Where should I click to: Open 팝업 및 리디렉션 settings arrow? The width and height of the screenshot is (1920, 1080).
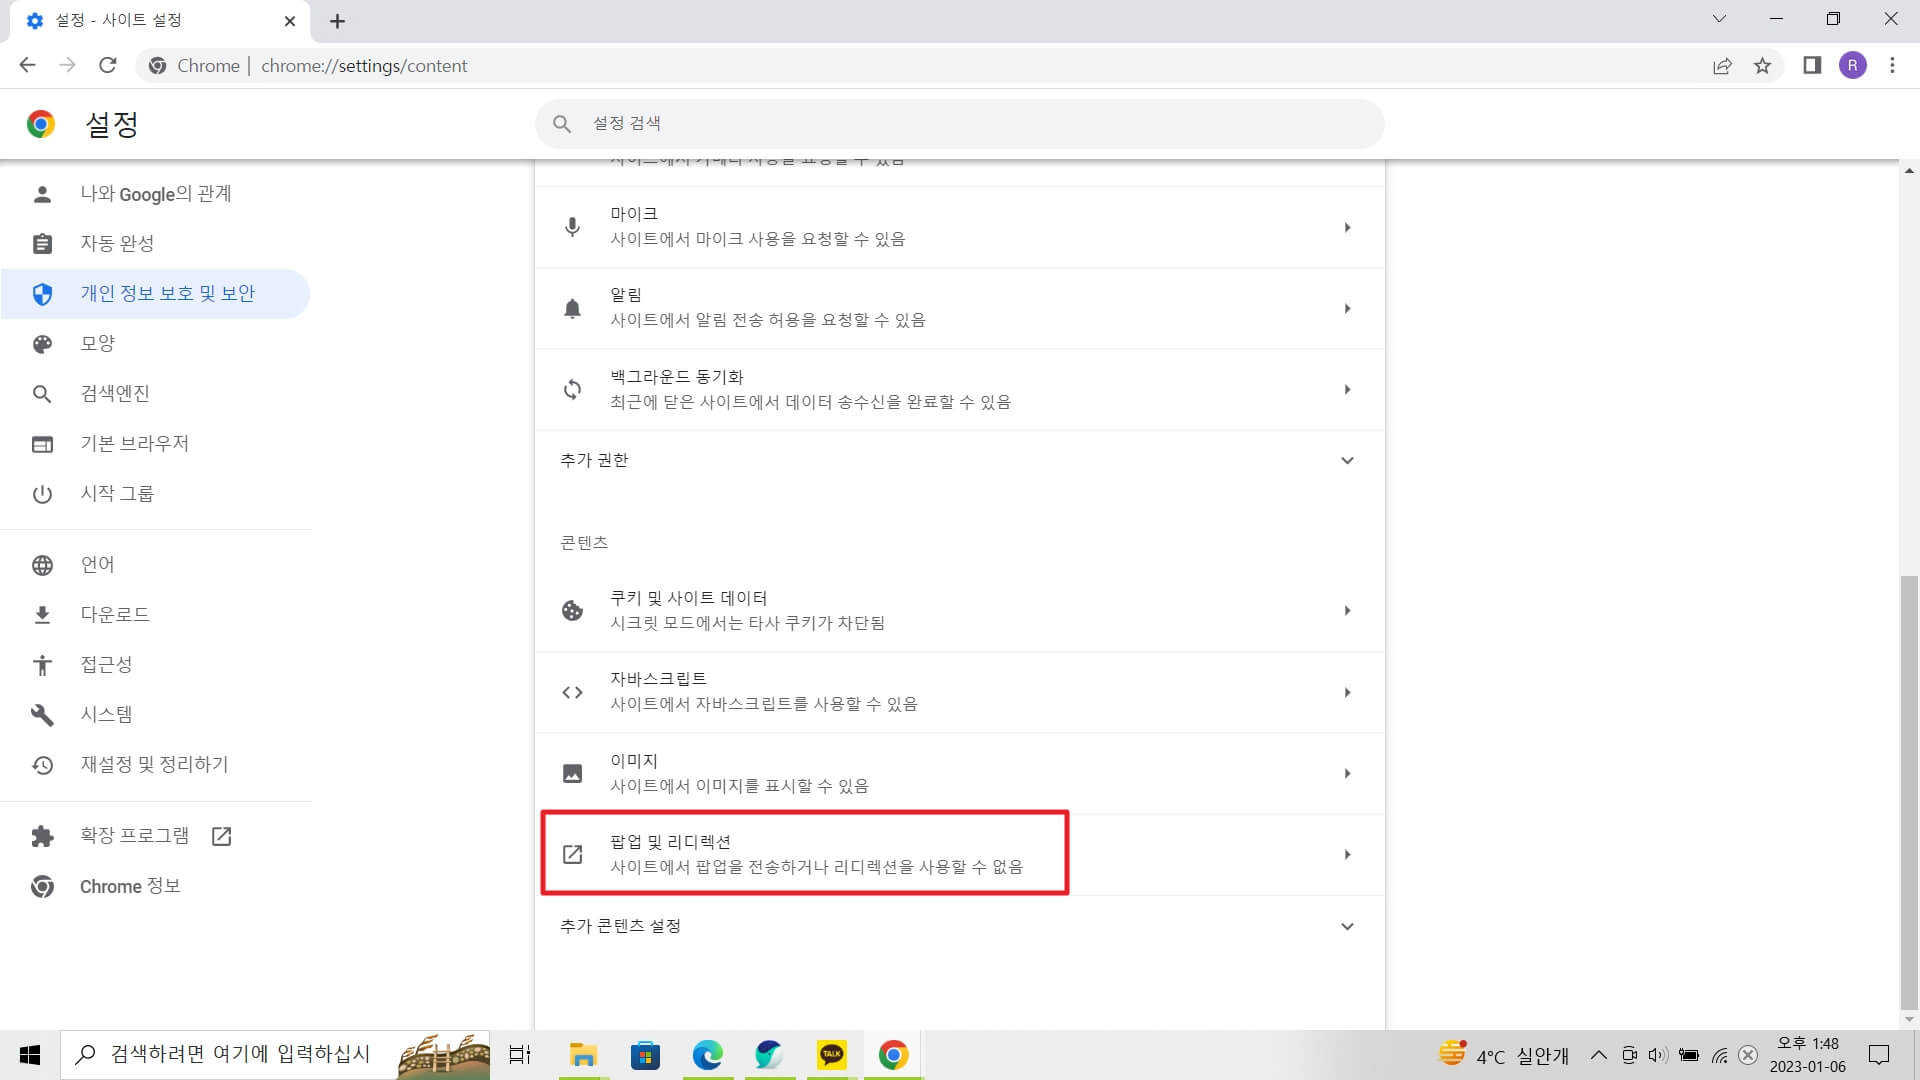pos(1346,855)
